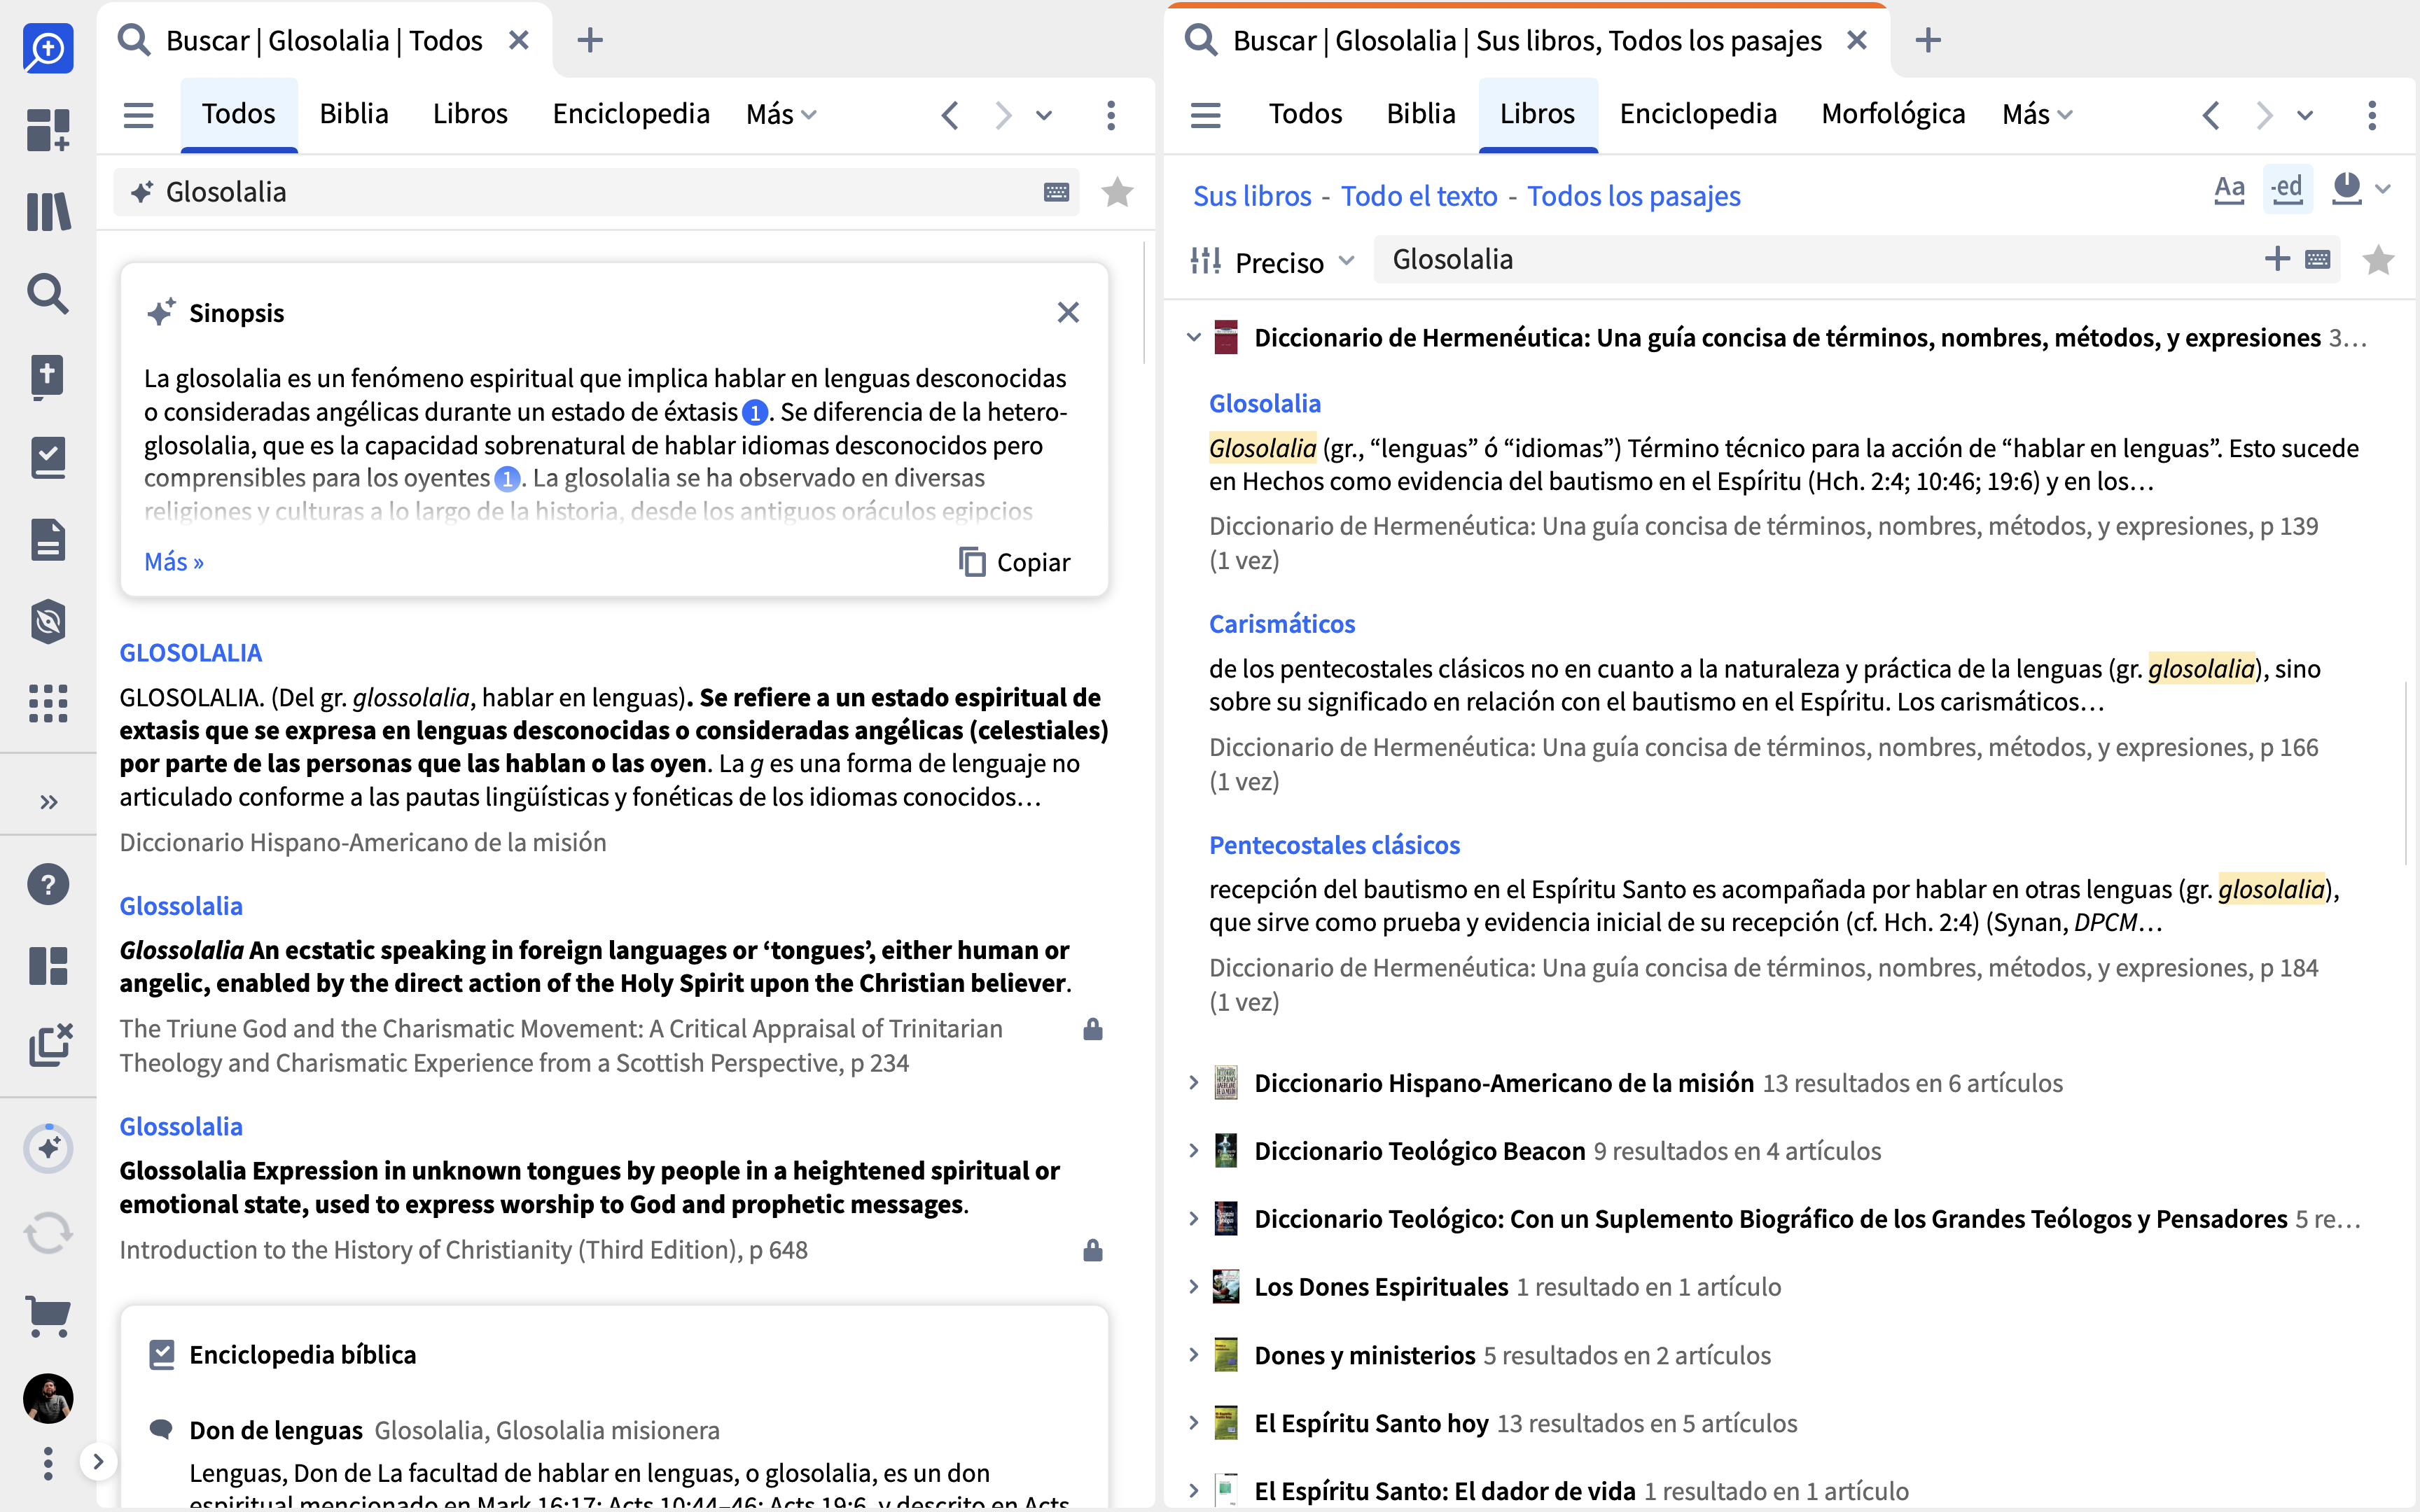Viewport: 2420px width, 1512px height.
Task: Click the Todos los pasajes link
Action: [x=1633, y=196]
